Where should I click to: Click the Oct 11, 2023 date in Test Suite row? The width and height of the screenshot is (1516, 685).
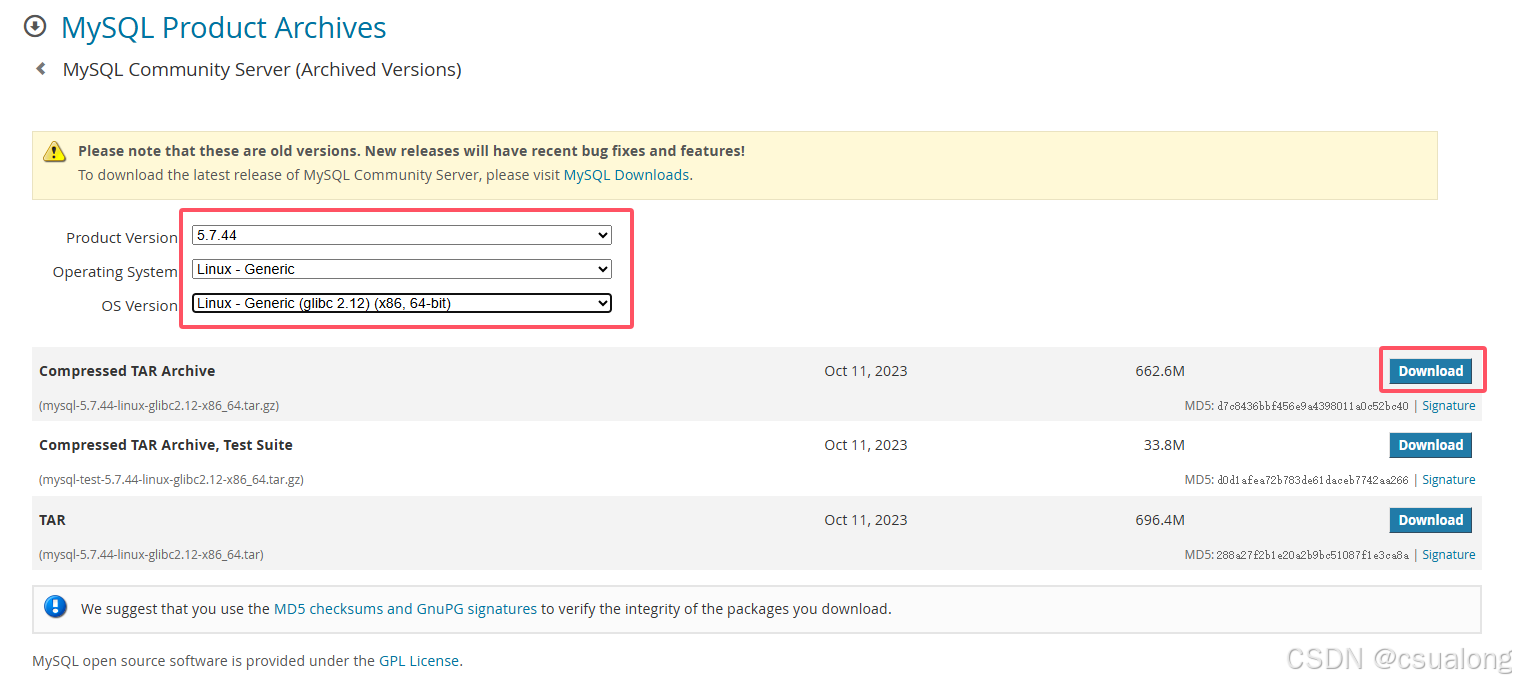click(866, 445)
